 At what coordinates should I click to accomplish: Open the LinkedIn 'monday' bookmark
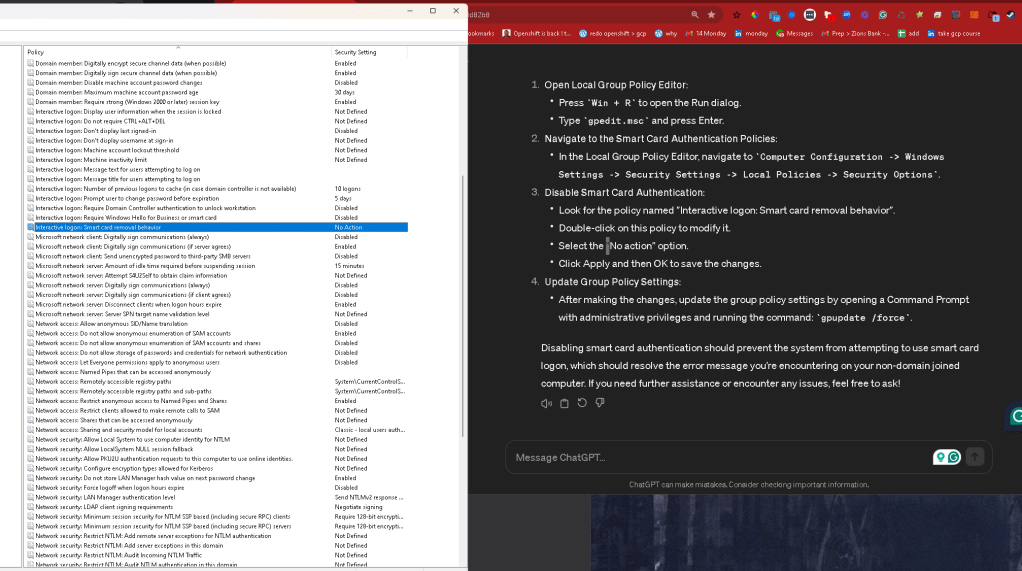(751, 33)
